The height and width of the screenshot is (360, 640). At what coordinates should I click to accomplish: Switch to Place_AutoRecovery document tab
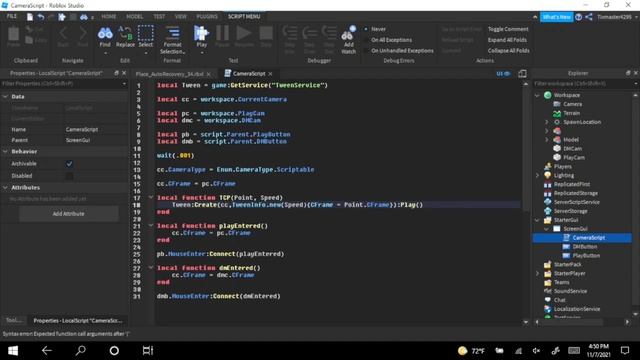point(169,74)
